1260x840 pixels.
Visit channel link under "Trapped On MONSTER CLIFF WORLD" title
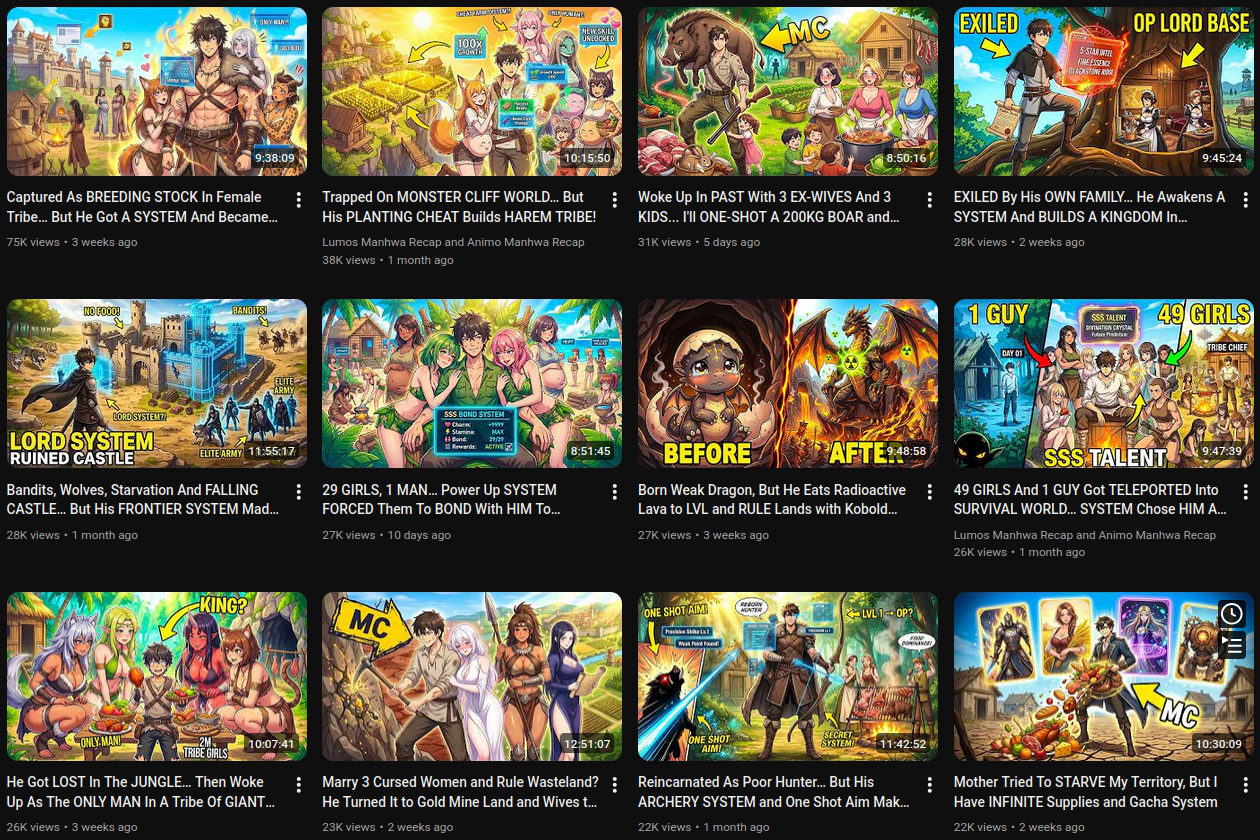pyautogui.click(x=453, y=242)
